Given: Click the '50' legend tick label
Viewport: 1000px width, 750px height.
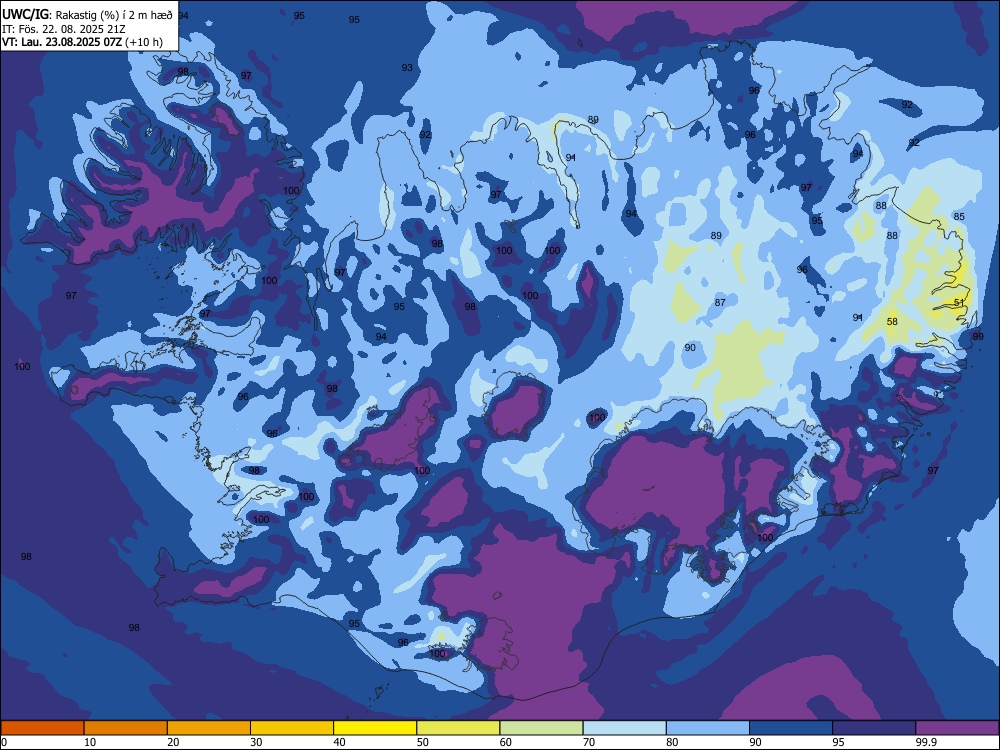Looking at the screenshot, I should (x=423, y=742).
